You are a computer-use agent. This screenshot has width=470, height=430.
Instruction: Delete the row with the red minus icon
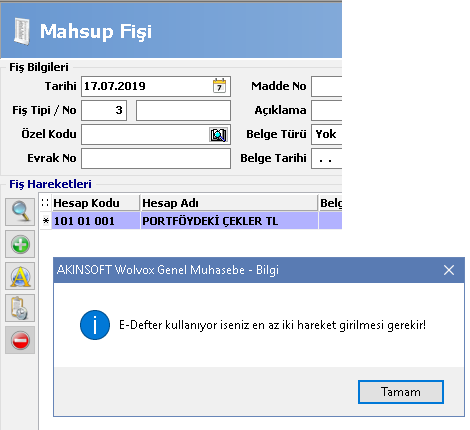[20, 340]
